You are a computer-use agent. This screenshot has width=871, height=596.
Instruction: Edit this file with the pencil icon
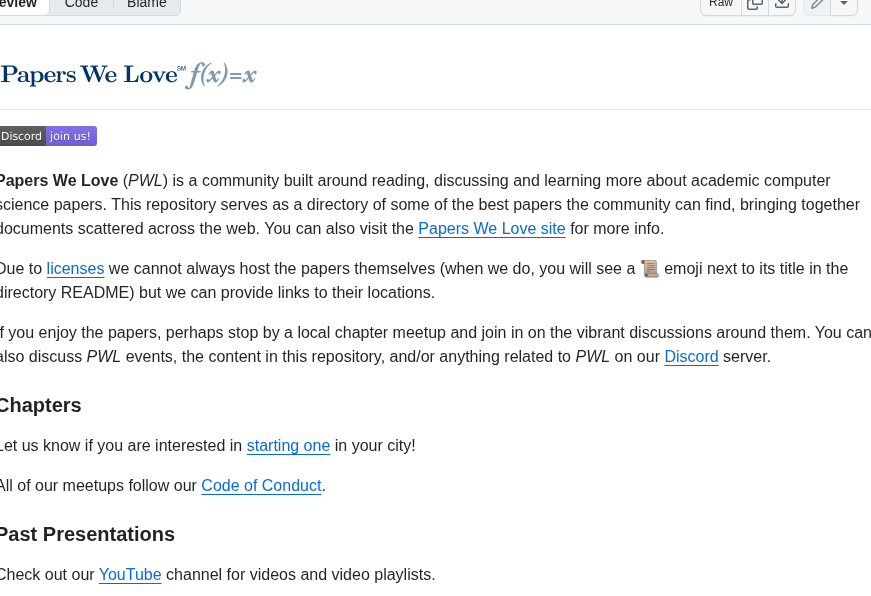(816, 5)
